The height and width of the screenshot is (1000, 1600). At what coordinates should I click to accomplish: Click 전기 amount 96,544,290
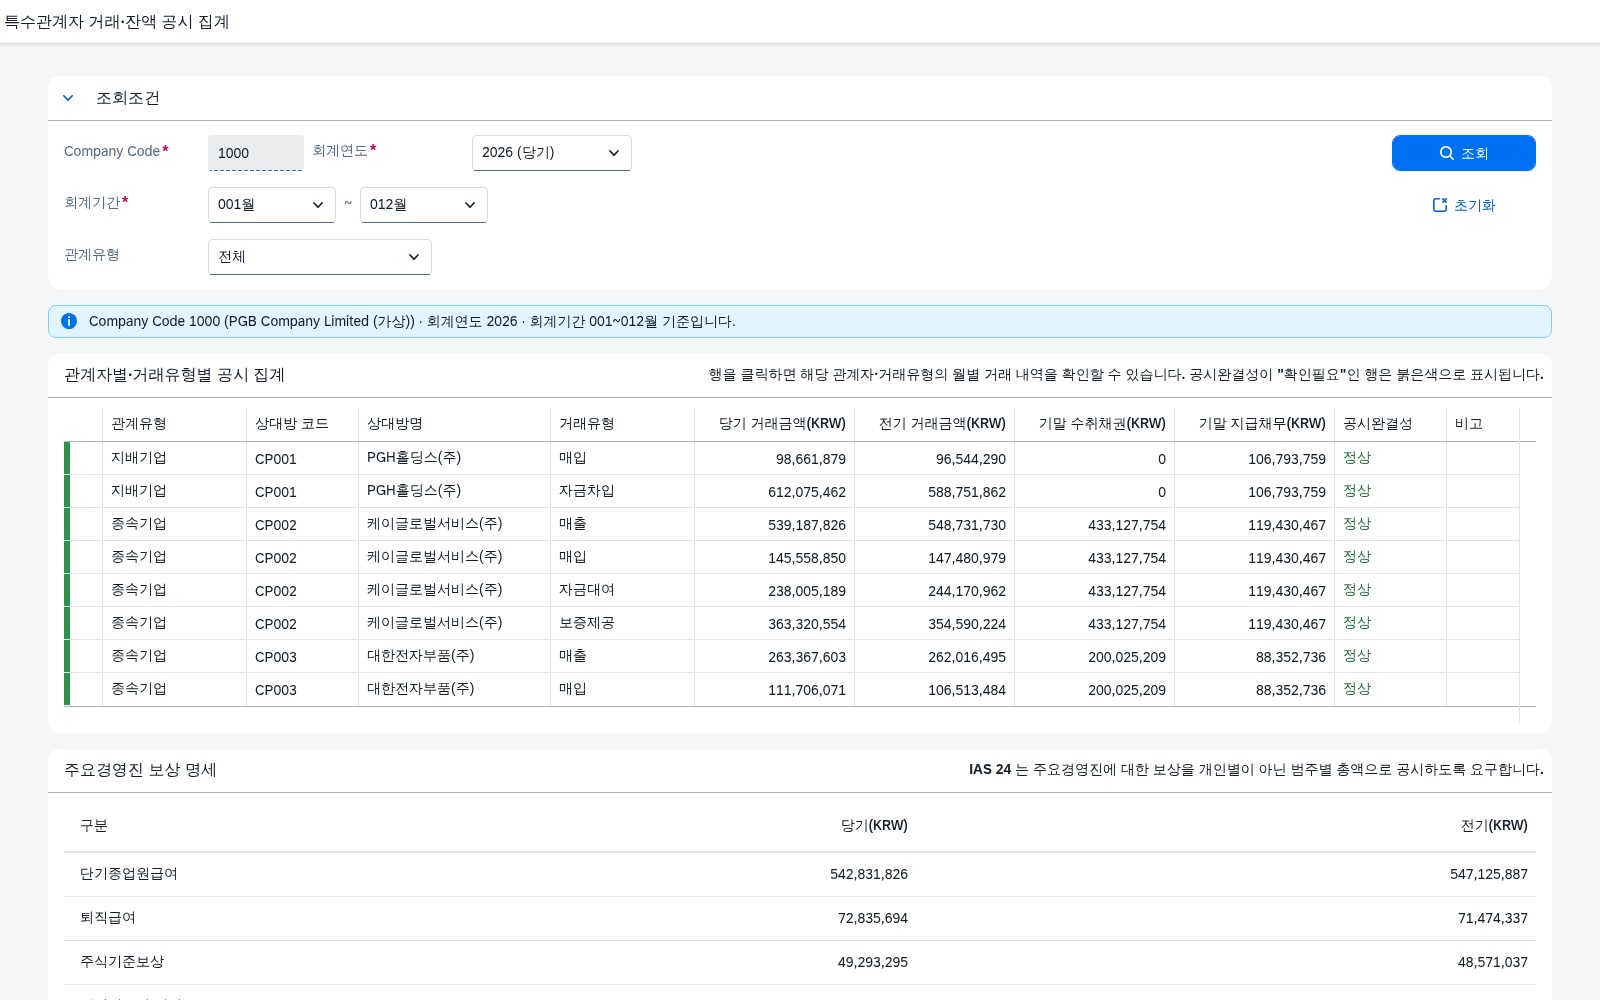(x=970, y=459)
